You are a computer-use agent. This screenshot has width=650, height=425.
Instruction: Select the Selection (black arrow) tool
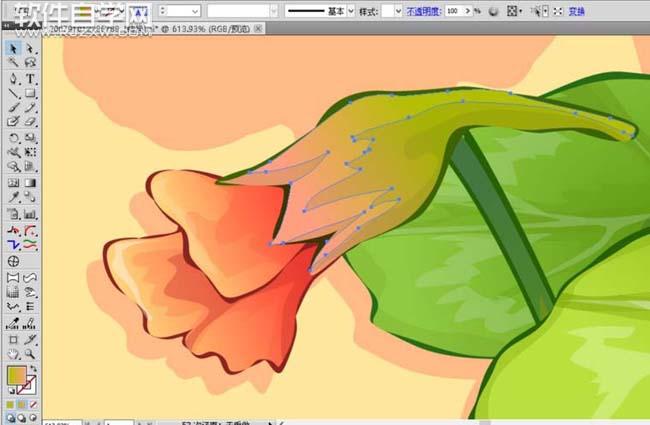coord(13,48)
